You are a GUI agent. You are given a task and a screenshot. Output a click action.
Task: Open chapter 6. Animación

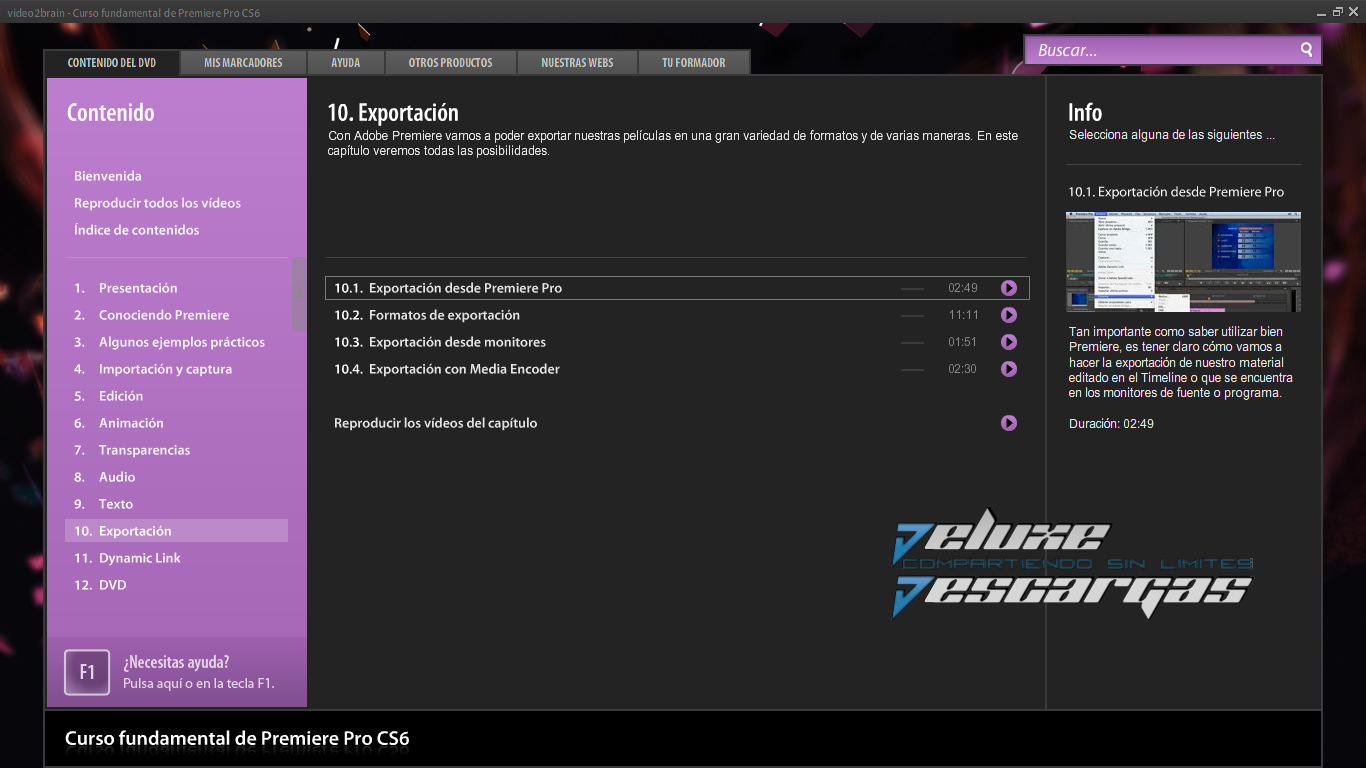point(119,423)
